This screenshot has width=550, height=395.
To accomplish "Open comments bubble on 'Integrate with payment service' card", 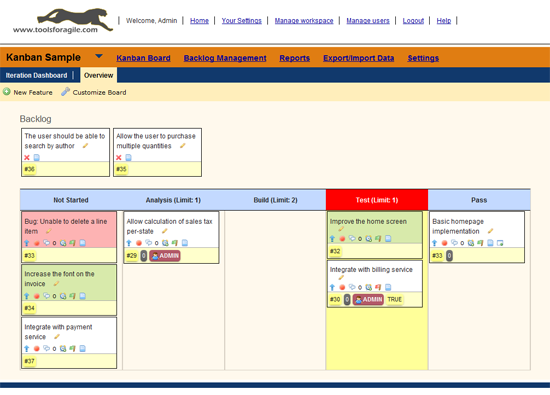I will [x=46, y=348].
